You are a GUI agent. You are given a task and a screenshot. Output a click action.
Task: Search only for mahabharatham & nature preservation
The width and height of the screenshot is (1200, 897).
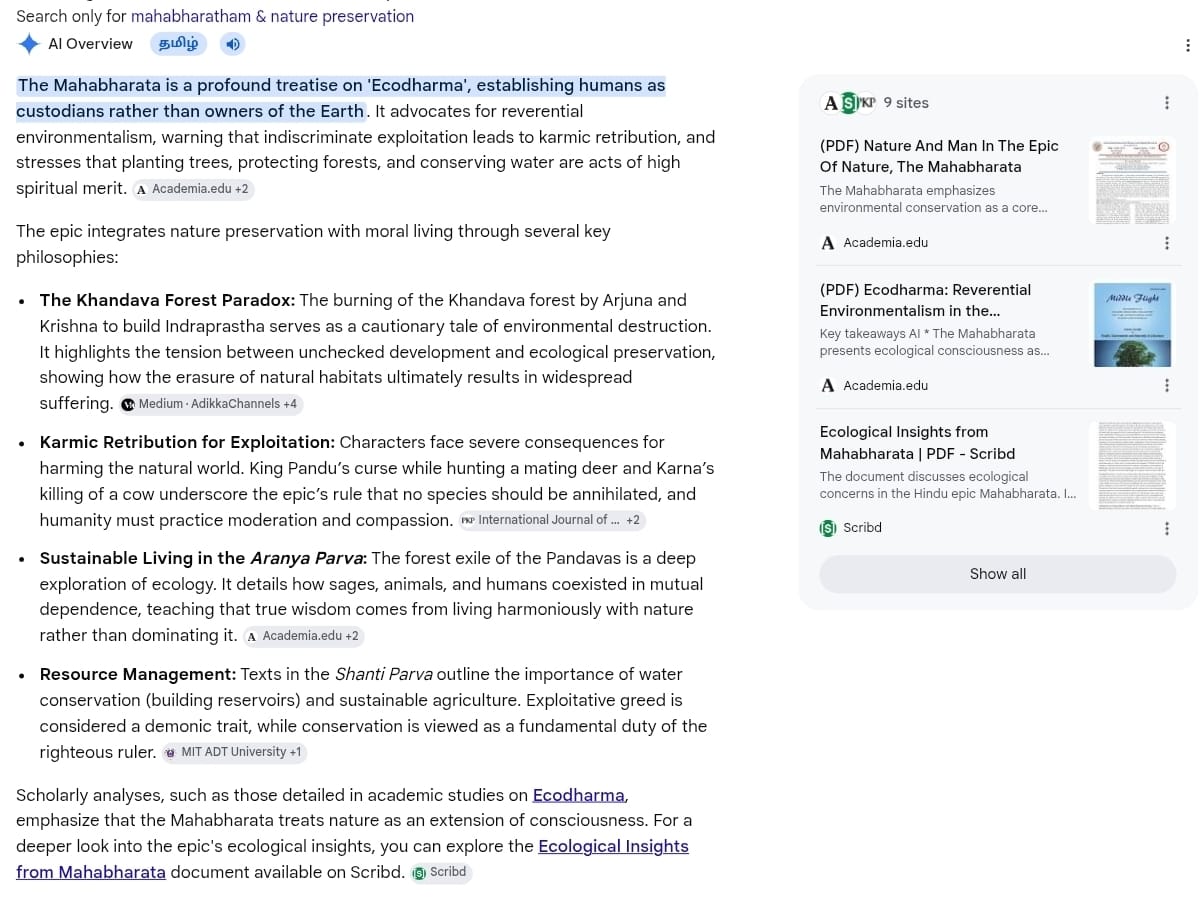[272, 16]
